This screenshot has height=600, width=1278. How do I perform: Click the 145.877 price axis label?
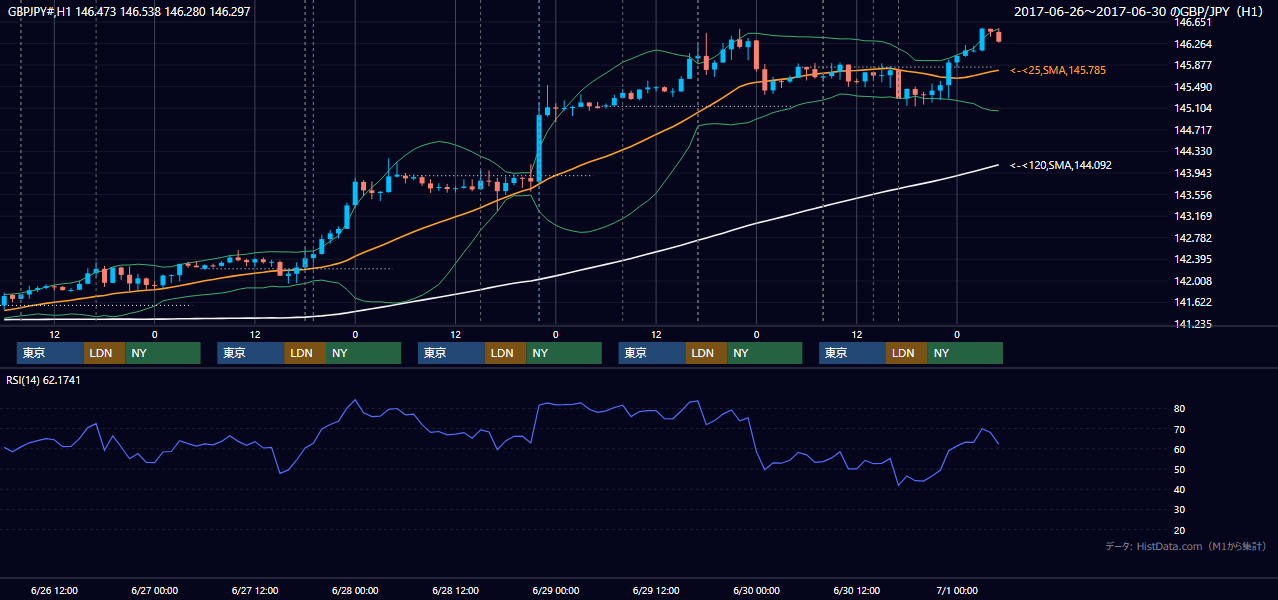(1193, 65)
